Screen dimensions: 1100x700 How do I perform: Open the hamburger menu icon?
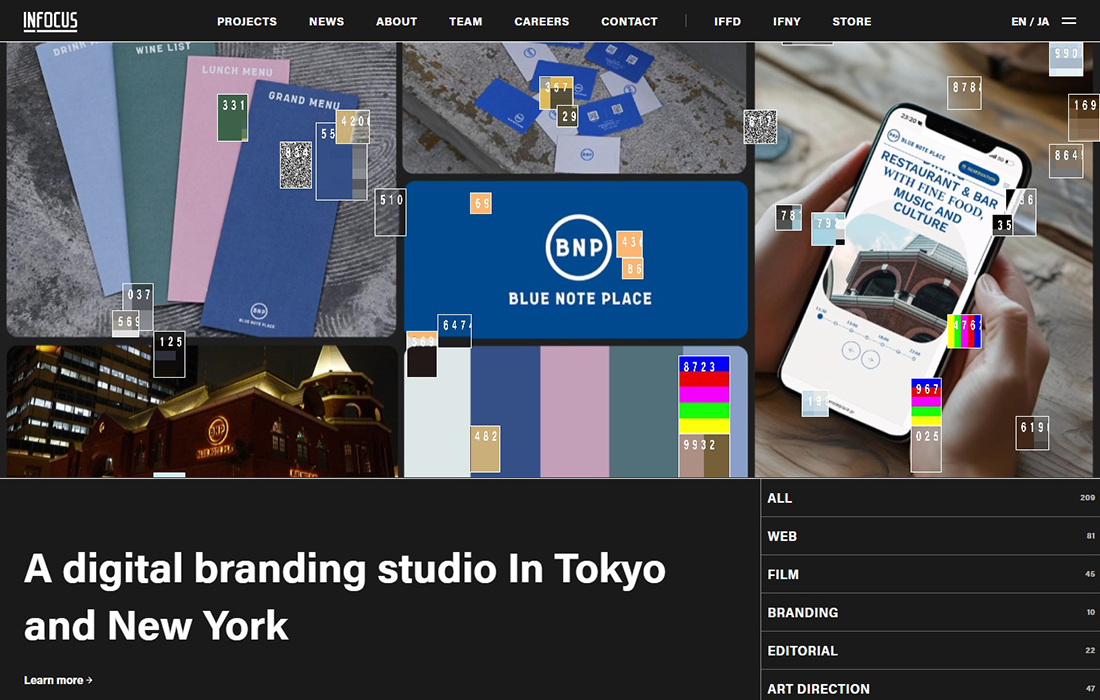pos(1069,21)
